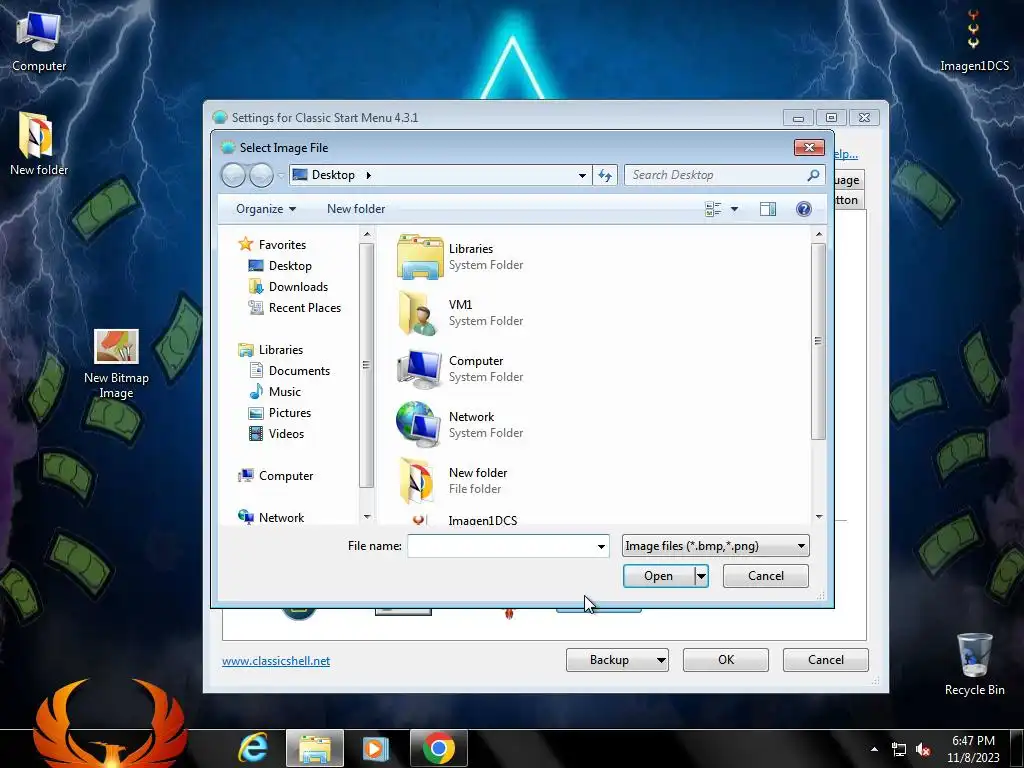The image size is (1024, 768).
Task: Show hidden tray icons arrow
Action: tap(874, 749)
